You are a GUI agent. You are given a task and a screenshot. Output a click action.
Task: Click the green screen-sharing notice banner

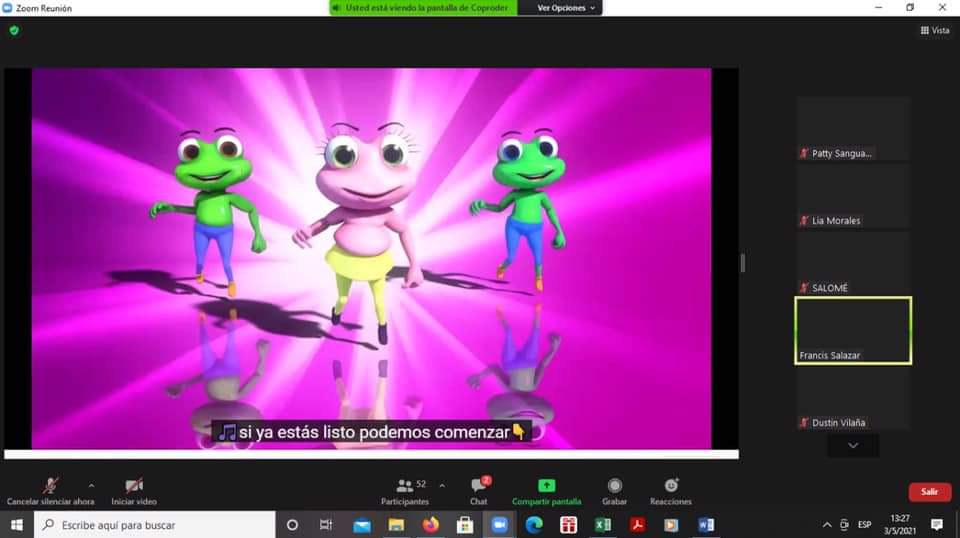[x=424, y=8]
